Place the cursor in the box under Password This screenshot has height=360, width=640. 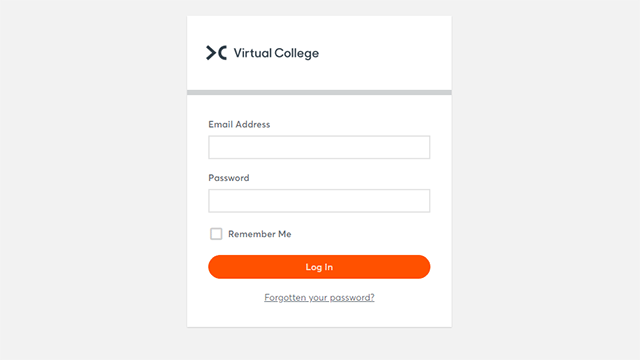pyautogui.click(x=319, y=201)
